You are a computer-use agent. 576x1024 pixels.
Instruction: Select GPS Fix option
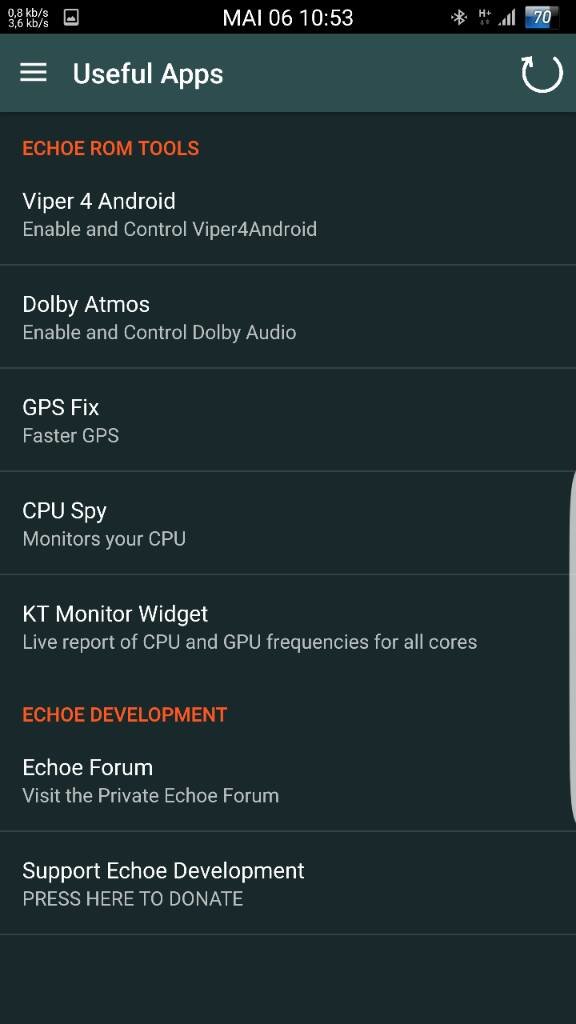pos(288,420)
